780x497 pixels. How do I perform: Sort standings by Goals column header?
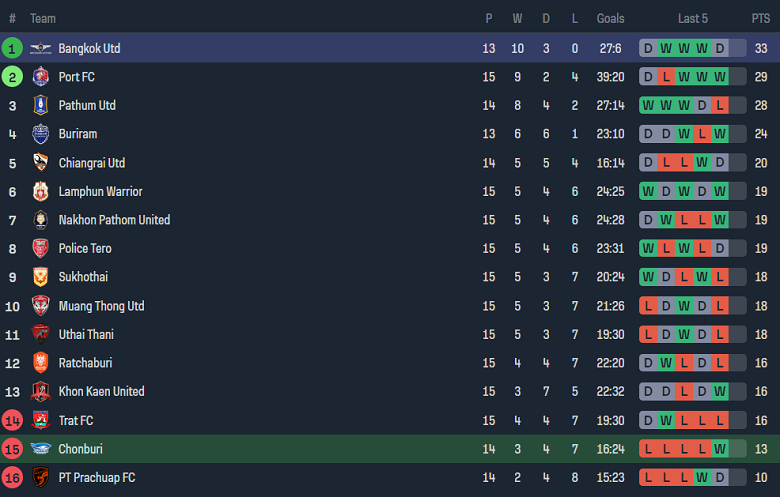tap(610, 18)
